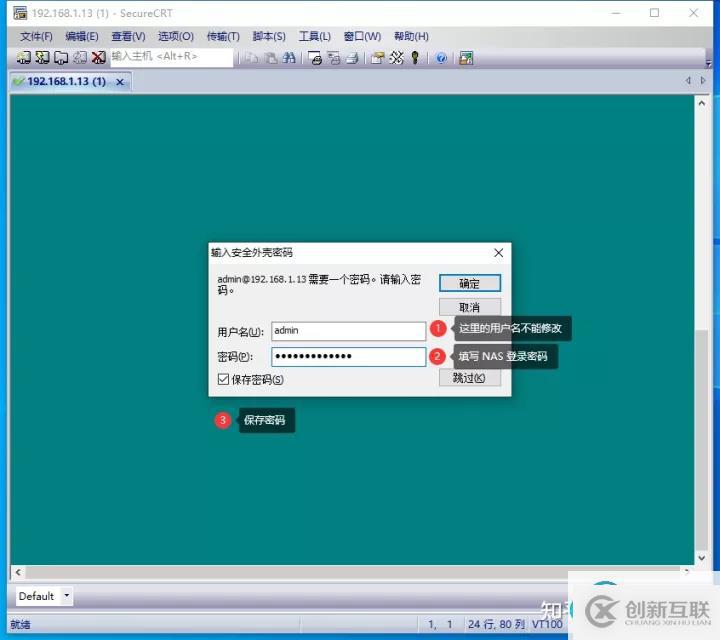Click the Find binoculars icon

[289, 58]
